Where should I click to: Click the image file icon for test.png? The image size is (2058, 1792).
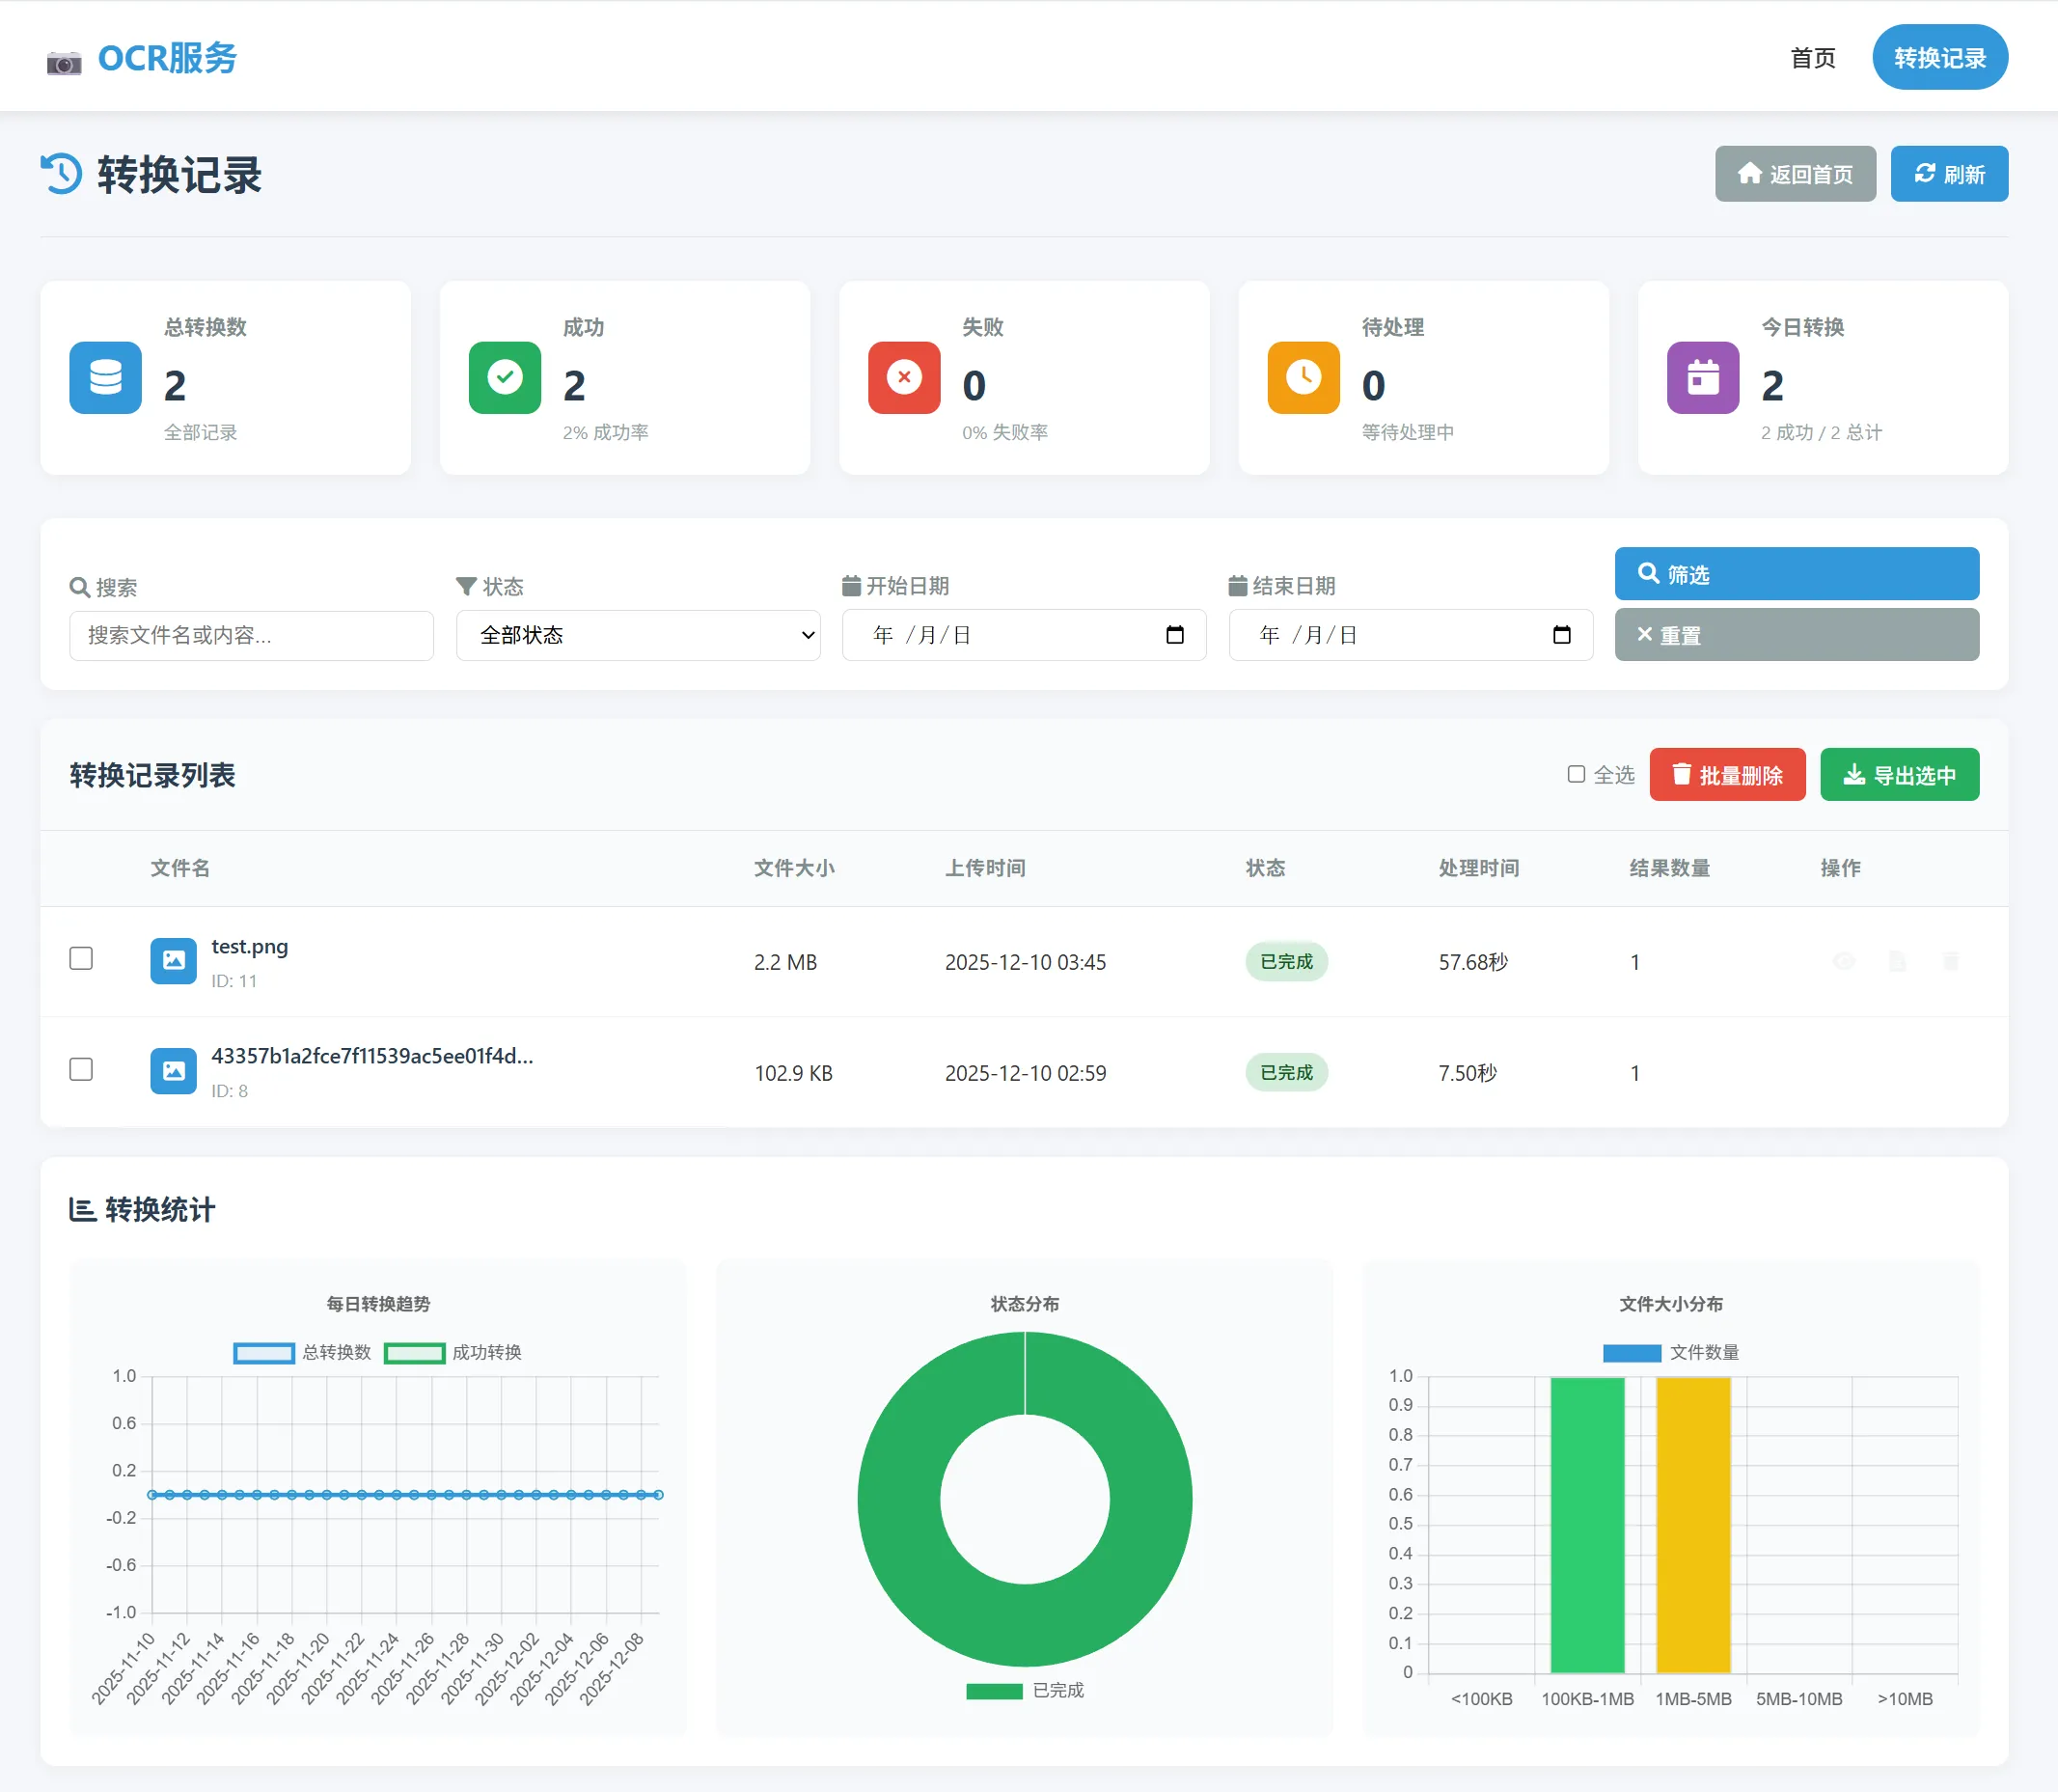point(173,961)
